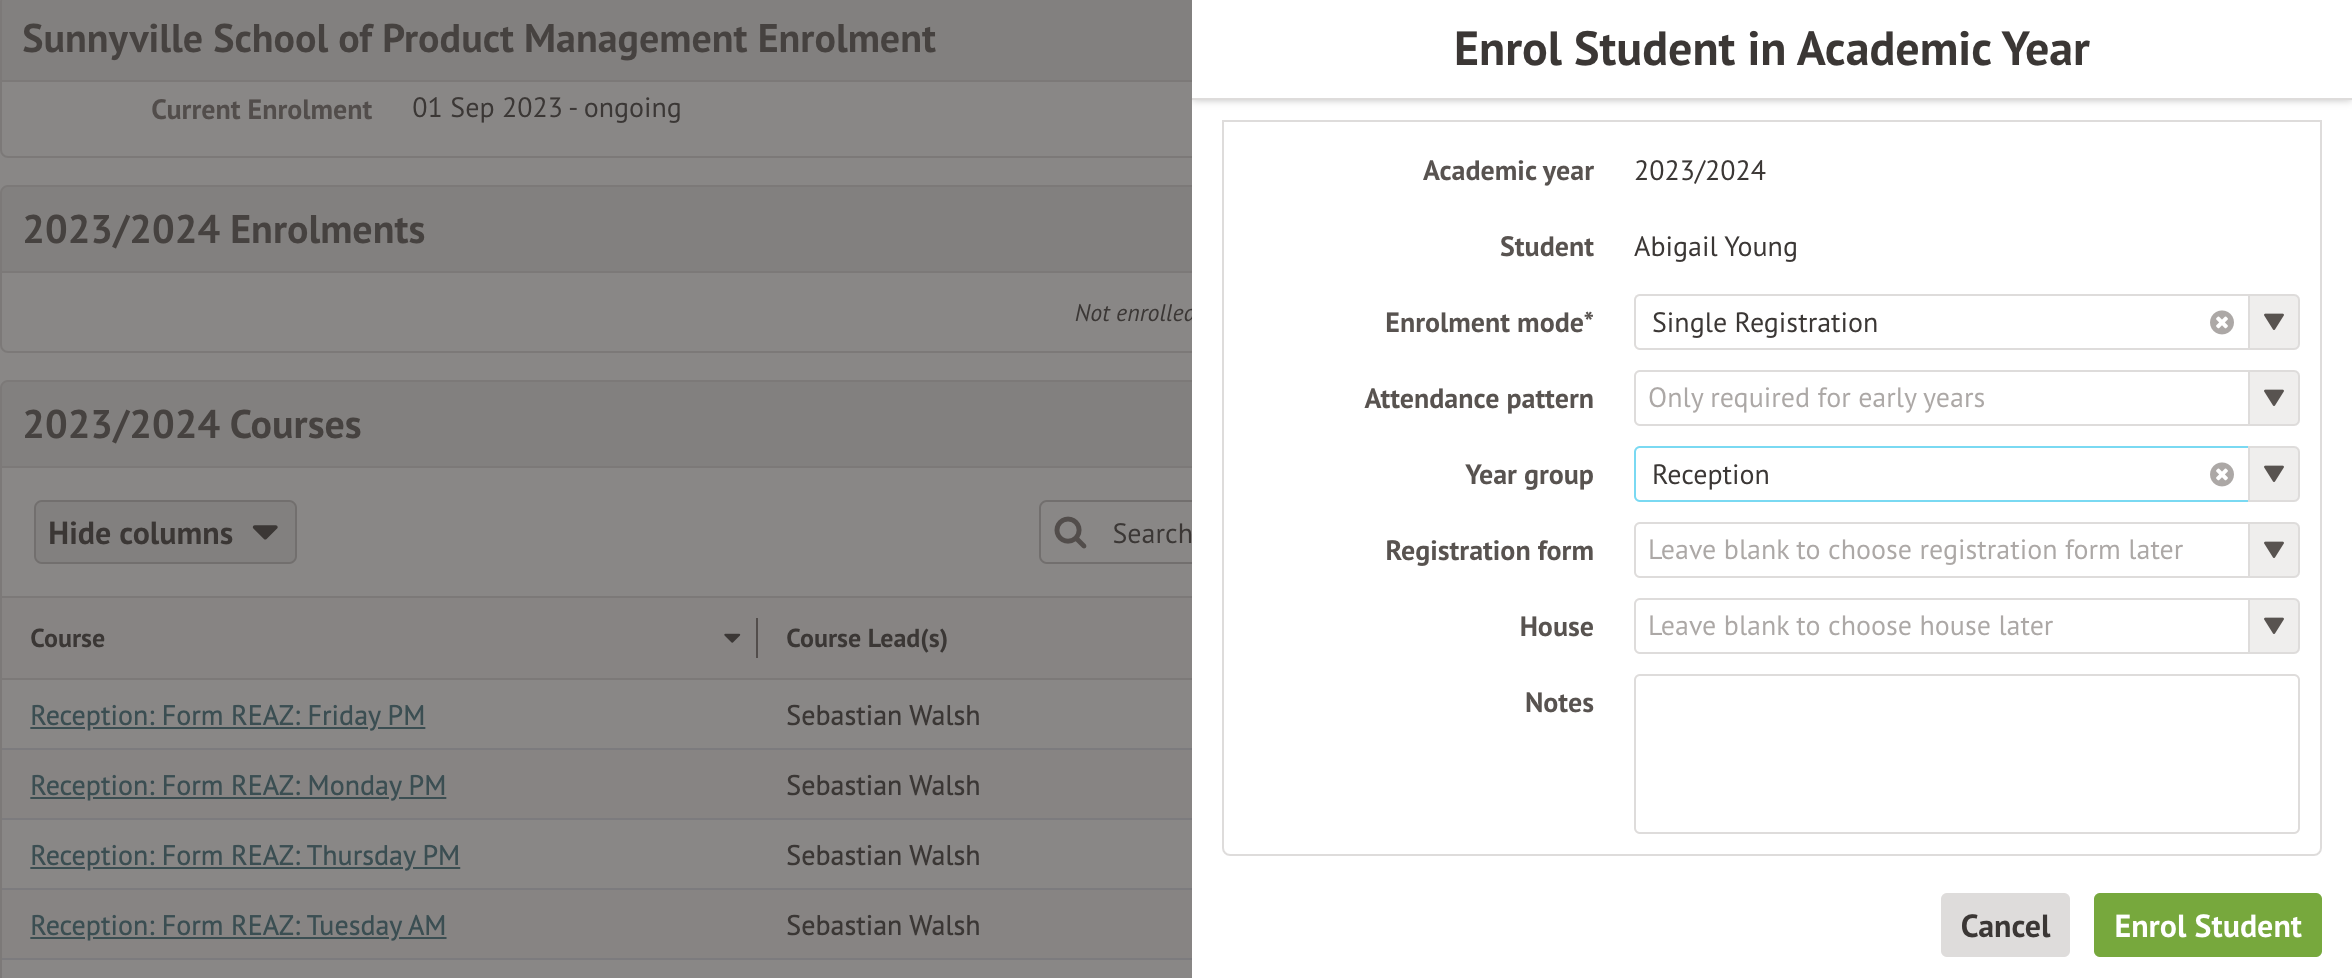Open Reception: Form REAZ: Friday PM course
The width and height of the screenshot is (2352, 978).
pos(227,716)
